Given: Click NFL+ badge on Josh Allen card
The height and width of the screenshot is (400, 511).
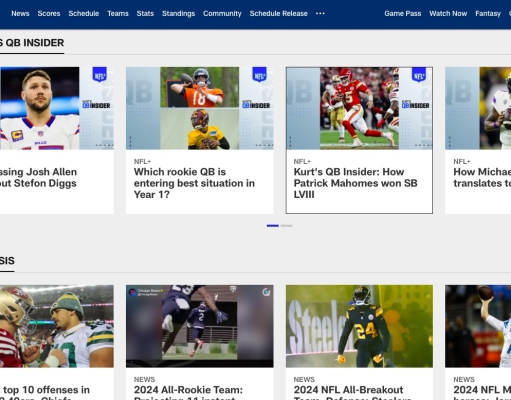Looking at the screenshot, I should pos(99,75).
